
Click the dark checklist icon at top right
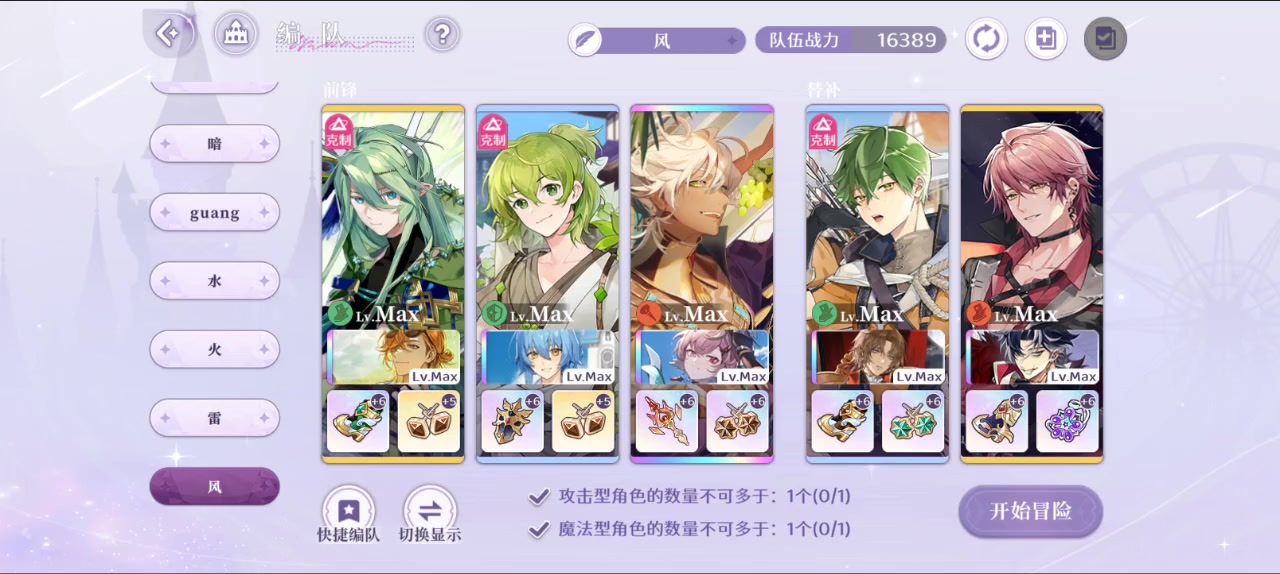point(1105,39)
